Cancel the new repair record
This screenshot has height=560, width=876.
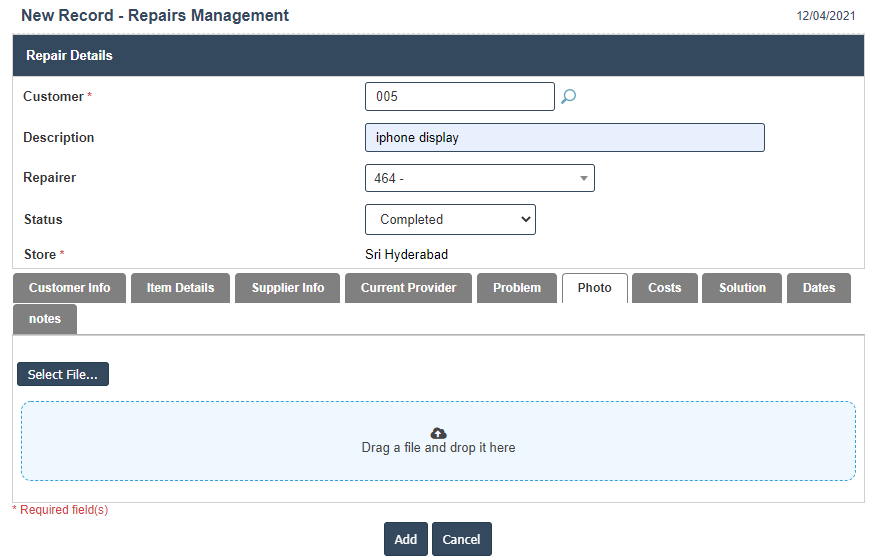point(461,539)
